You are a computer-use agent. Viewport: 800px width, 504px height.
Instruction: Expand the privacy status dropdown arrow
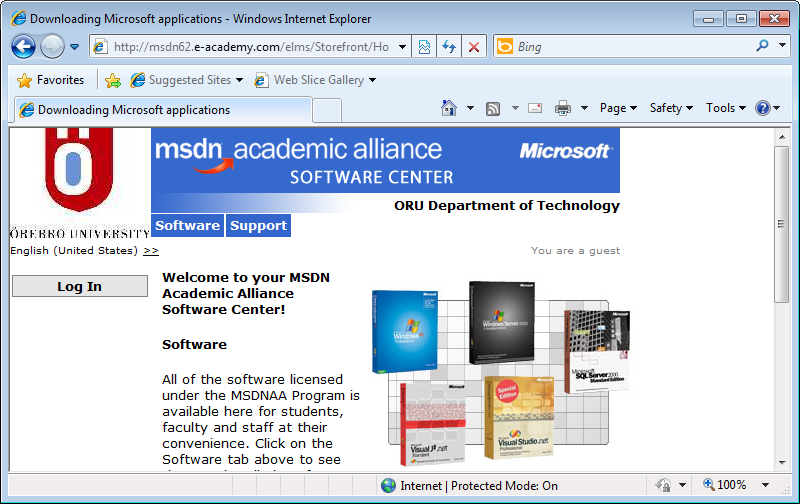682,485
